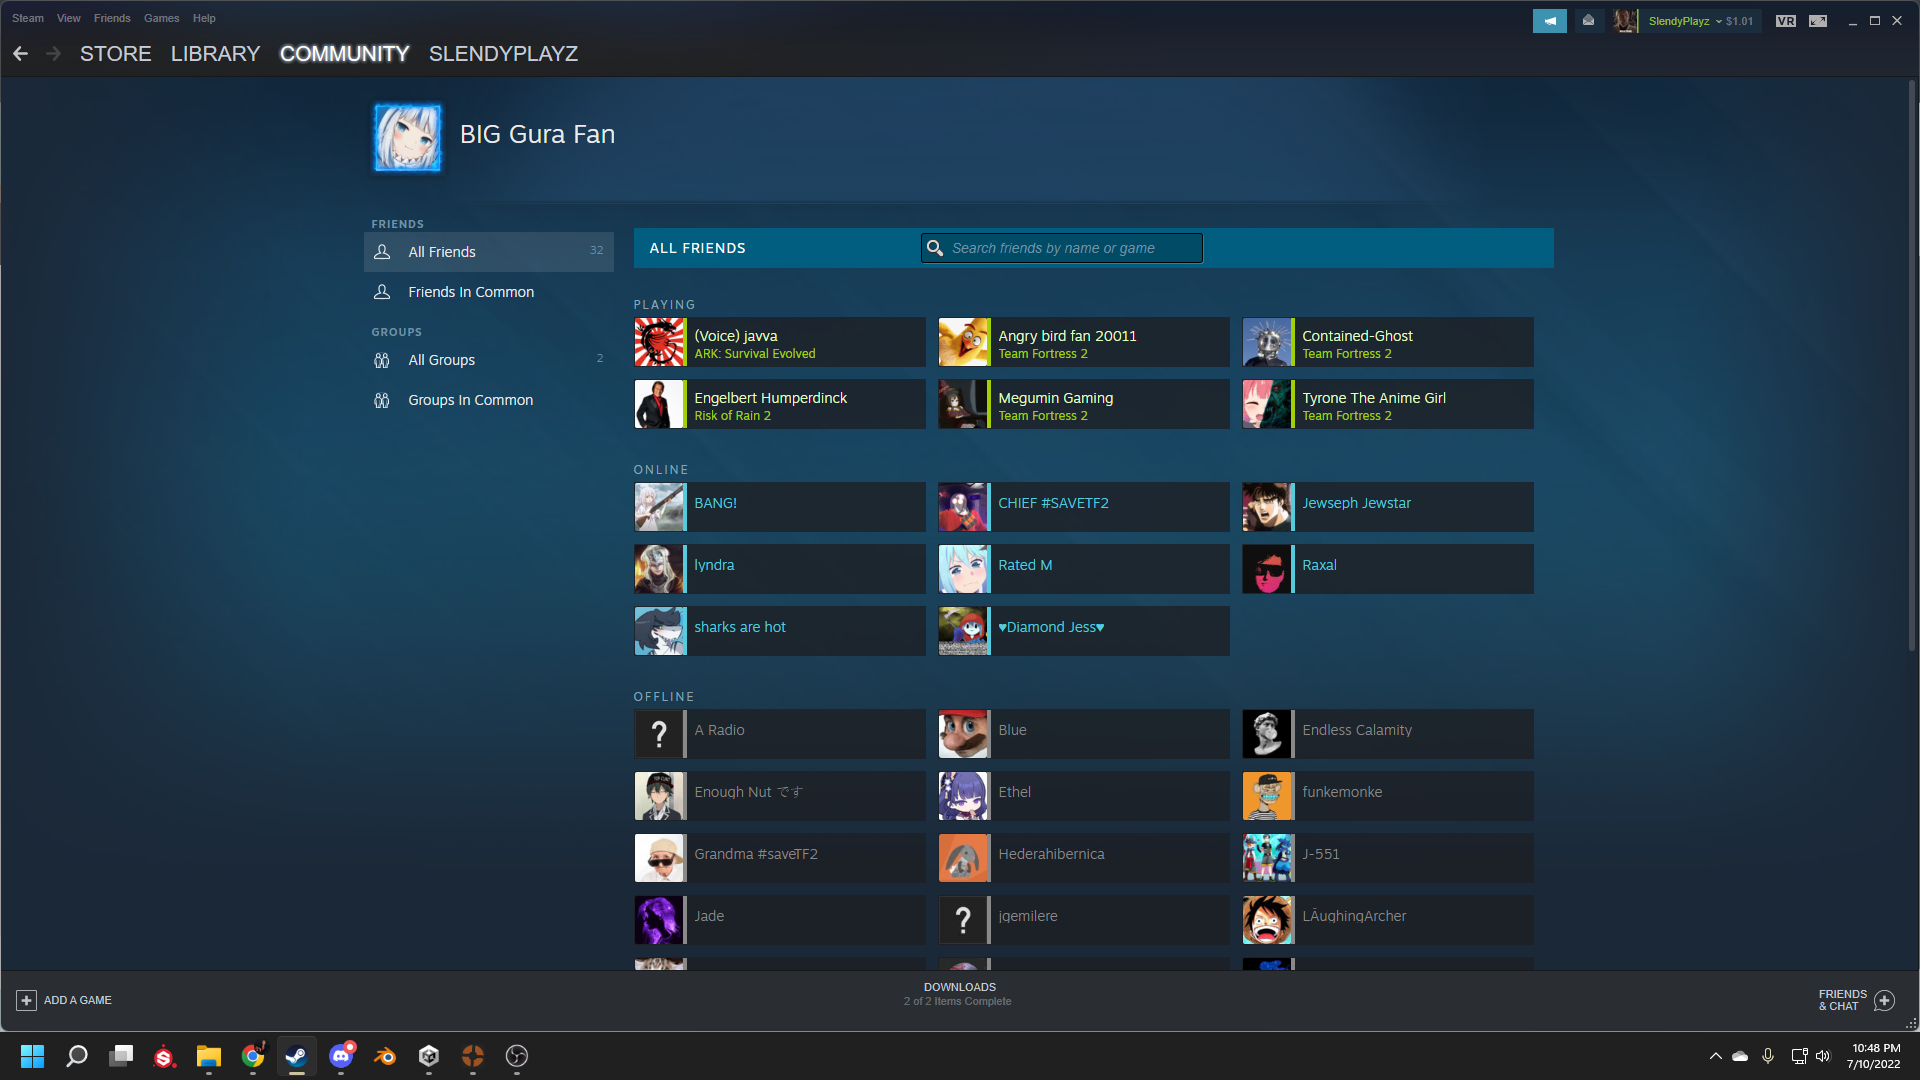The width and height of the screenshot is (1920, 1080).
Task: Open the DOWNLOADS status
Action: [958, 994]
